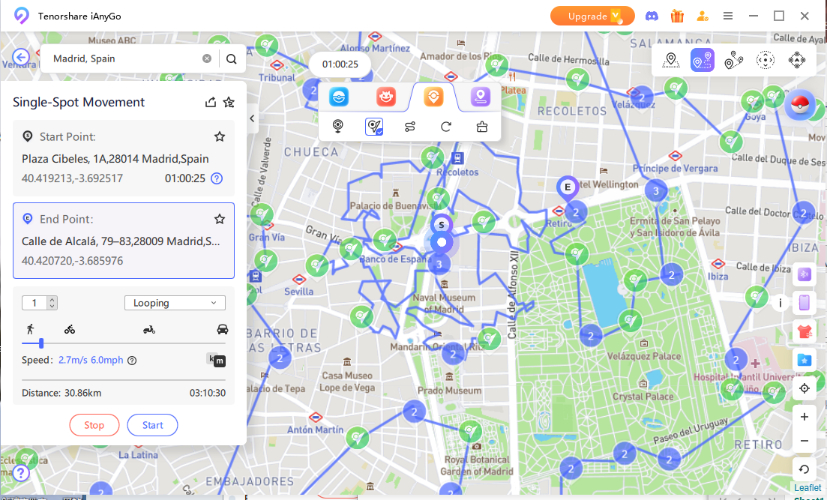Click end coordinates '40.420720,-3.685976'

(x=72, y=261)
